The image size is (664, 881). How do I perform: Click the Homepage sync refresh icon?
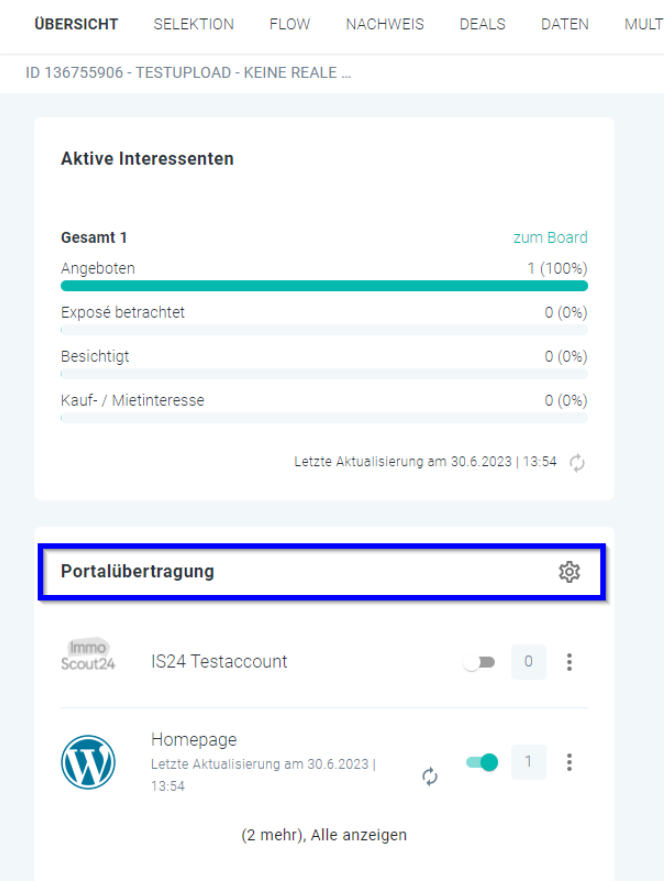[x=430, y=776]
